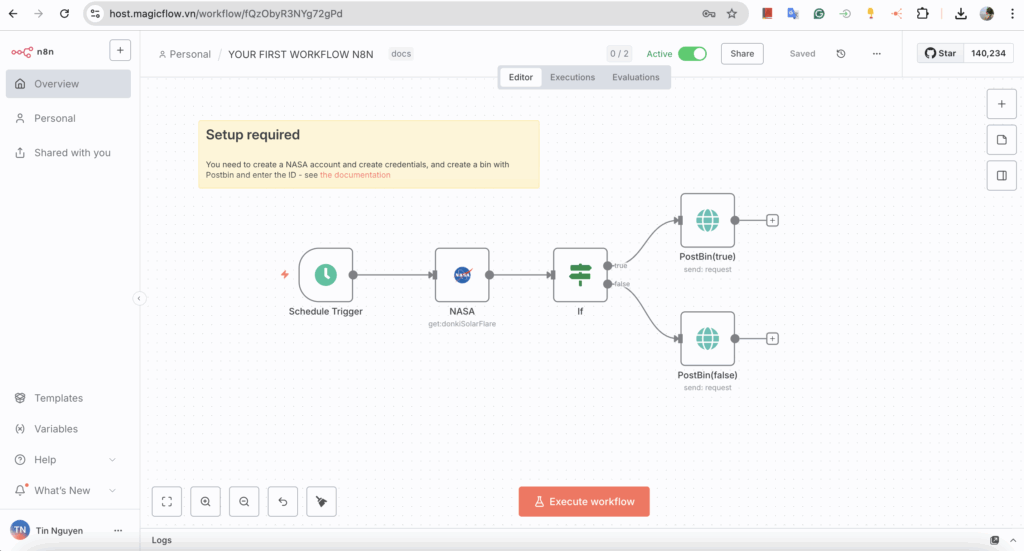Open workflow history clock icon

click(x=841, y=54)
